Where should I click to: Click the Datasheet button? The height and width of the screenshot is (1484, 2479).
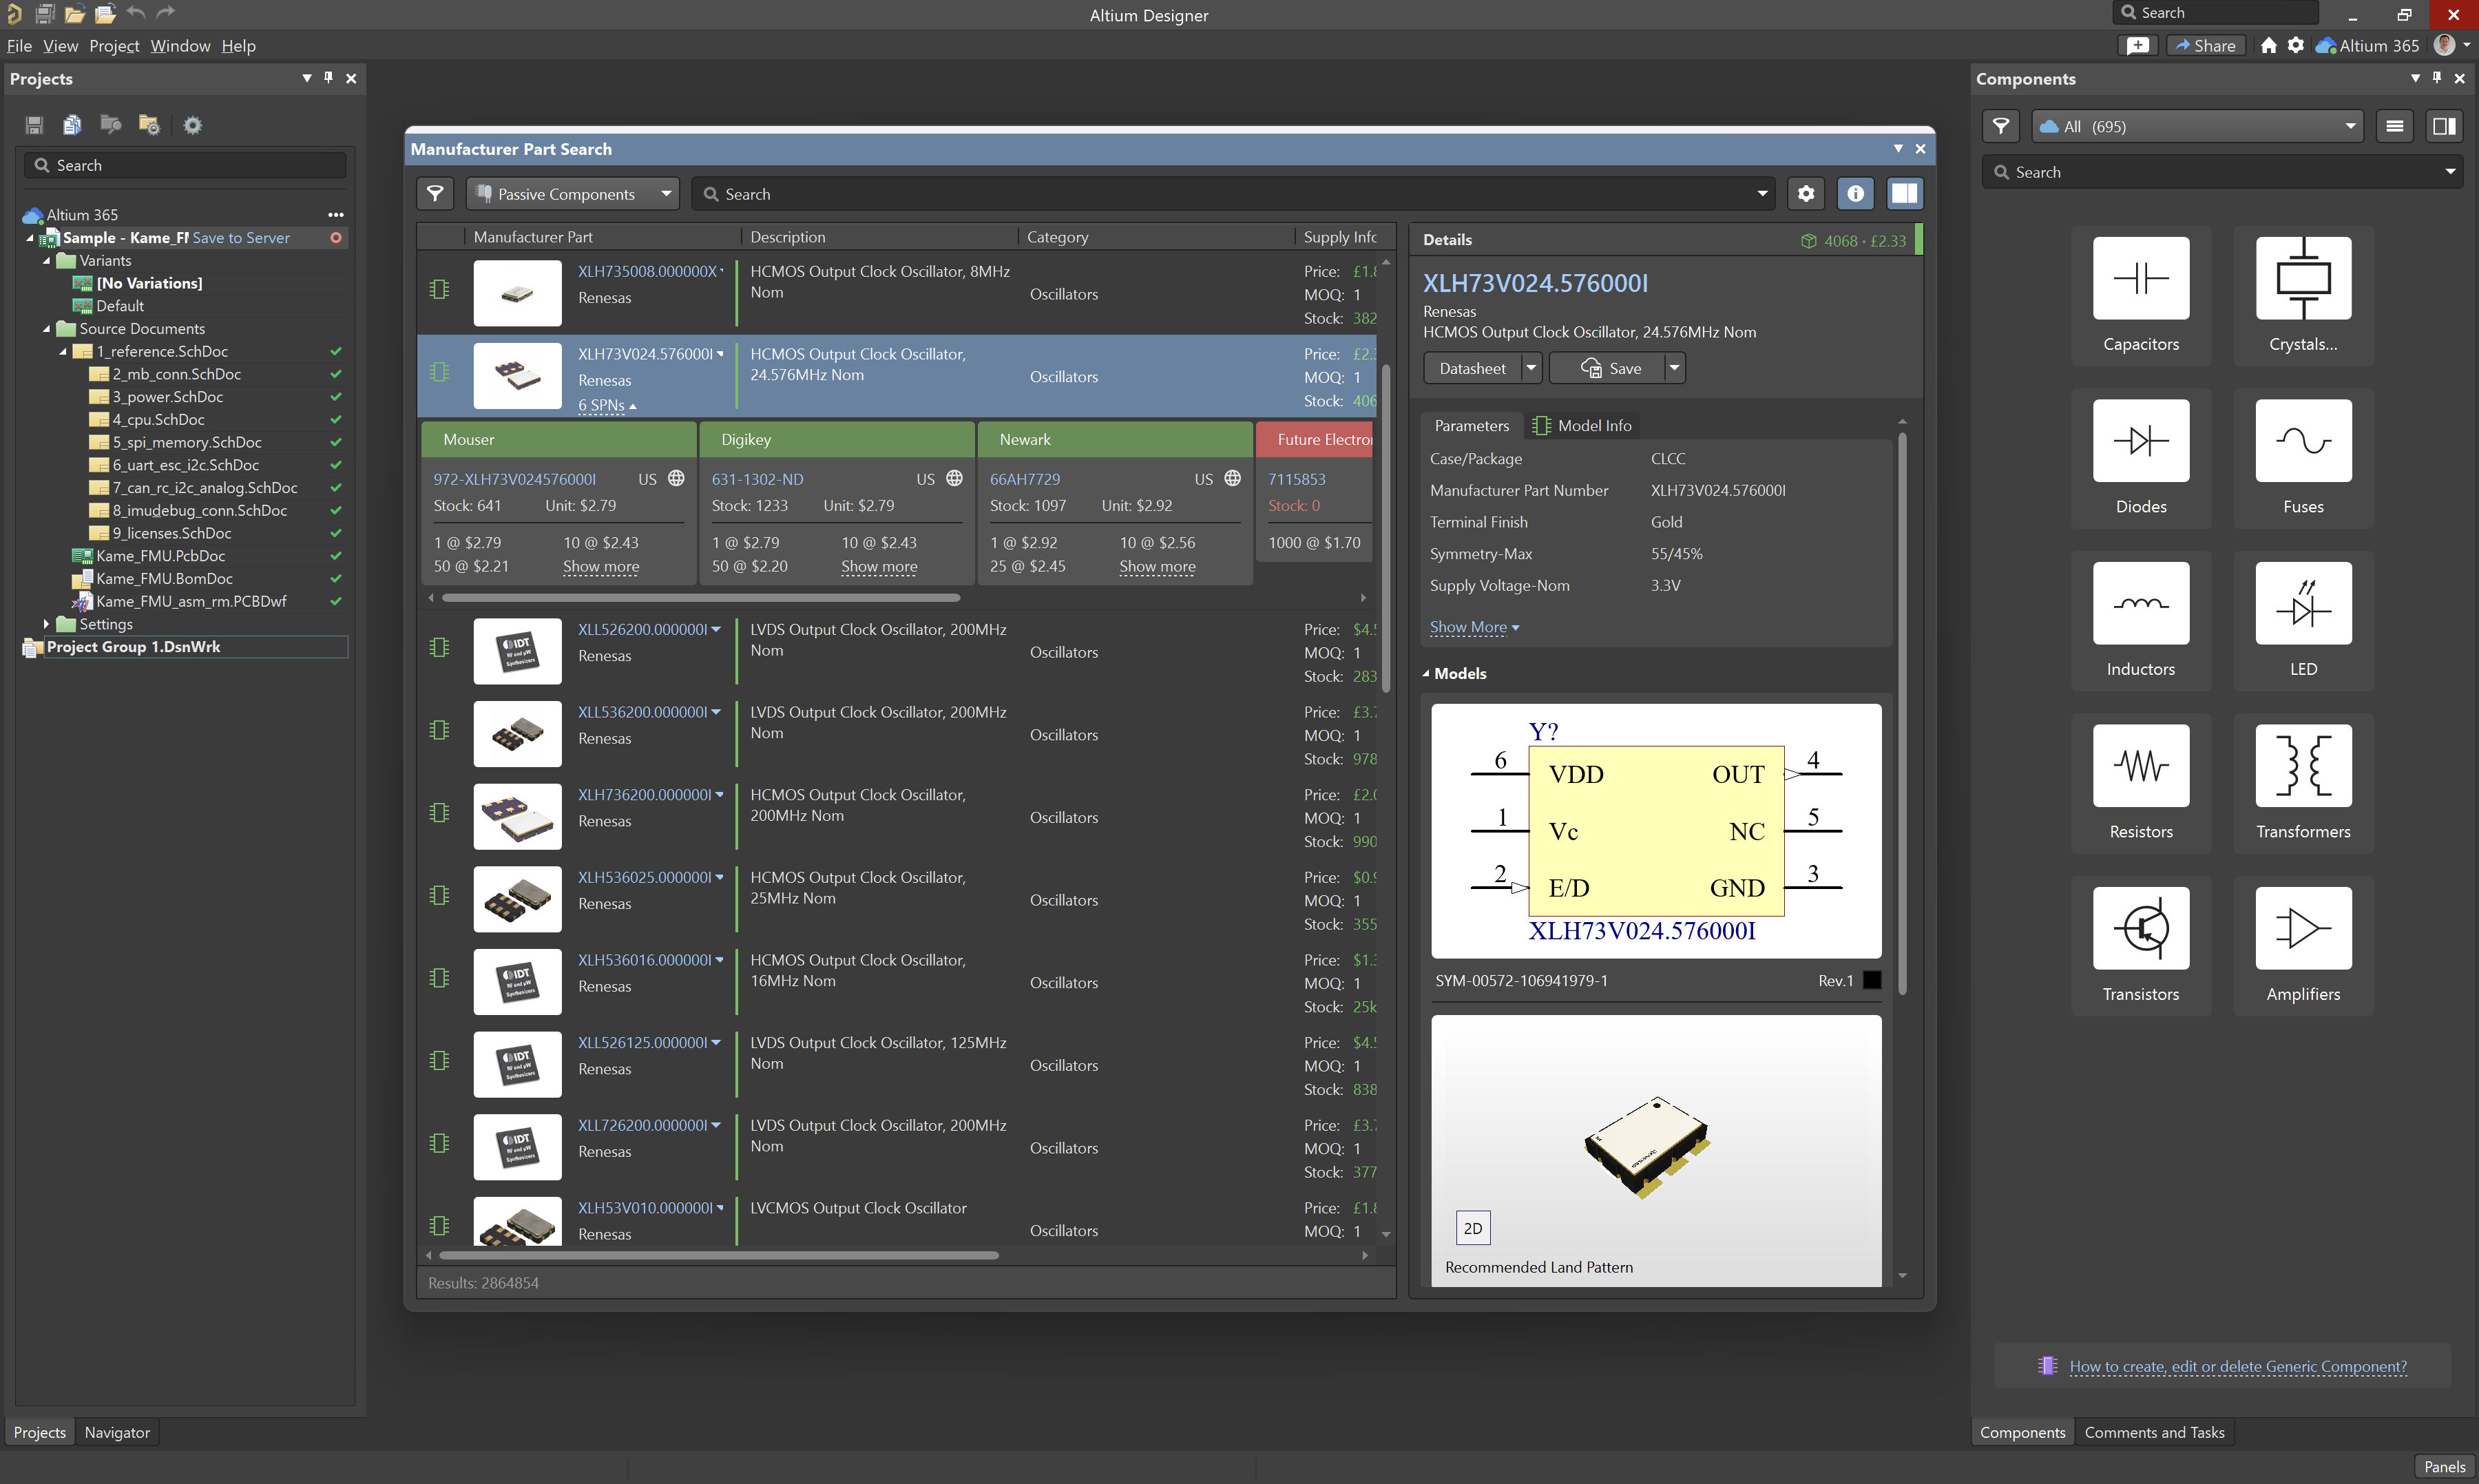(x=1472, y=369)
